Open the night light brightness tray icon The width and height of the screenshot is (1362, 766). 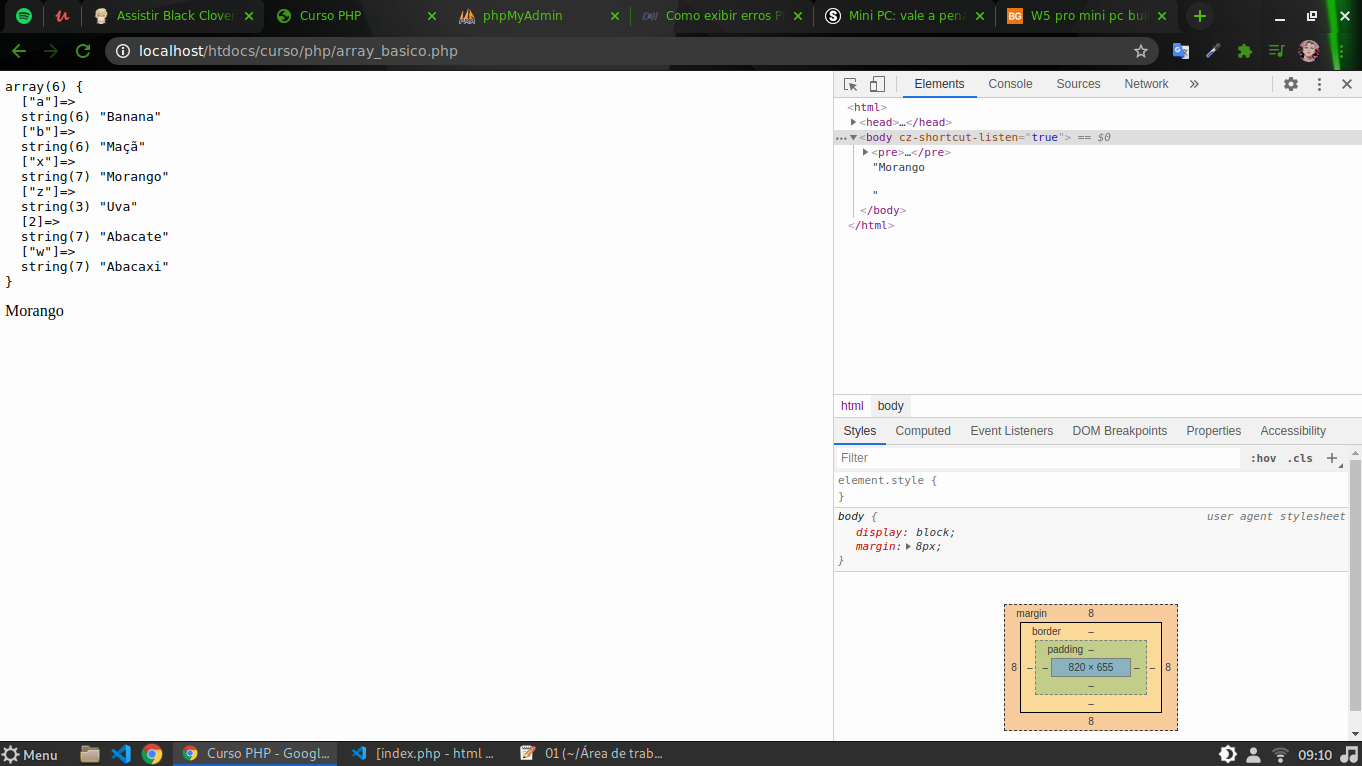click(1228, 754)
